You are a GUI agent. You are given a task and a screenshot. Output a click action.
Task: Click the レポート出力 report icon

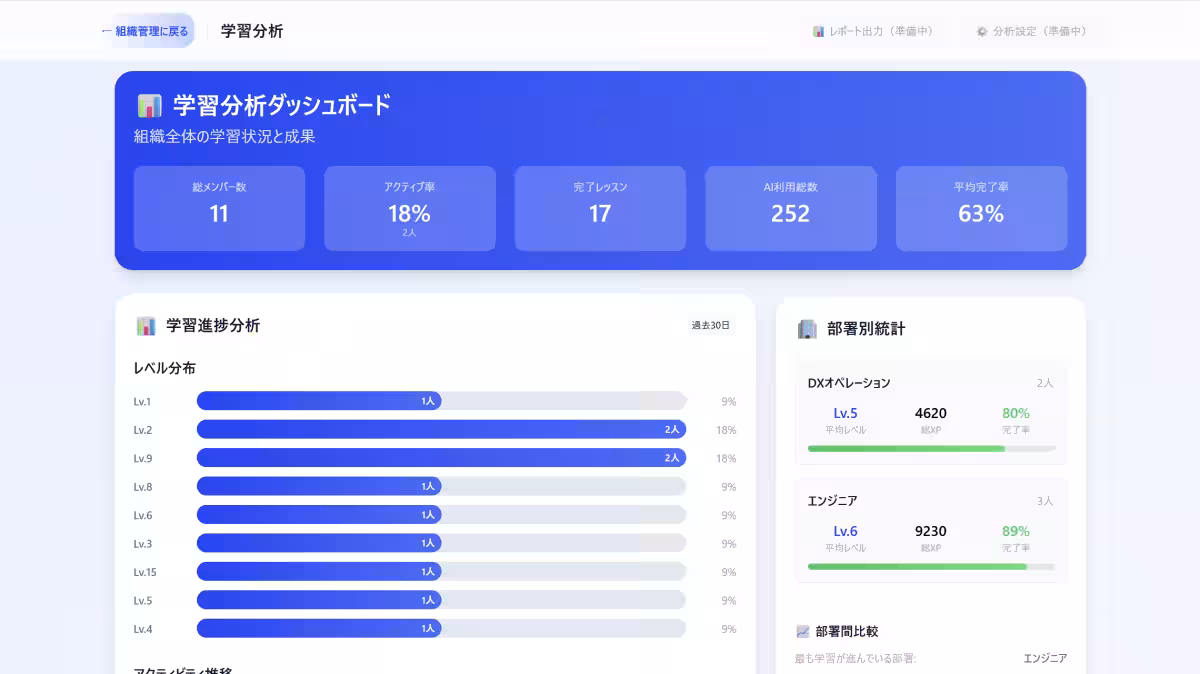coord(818,31)
